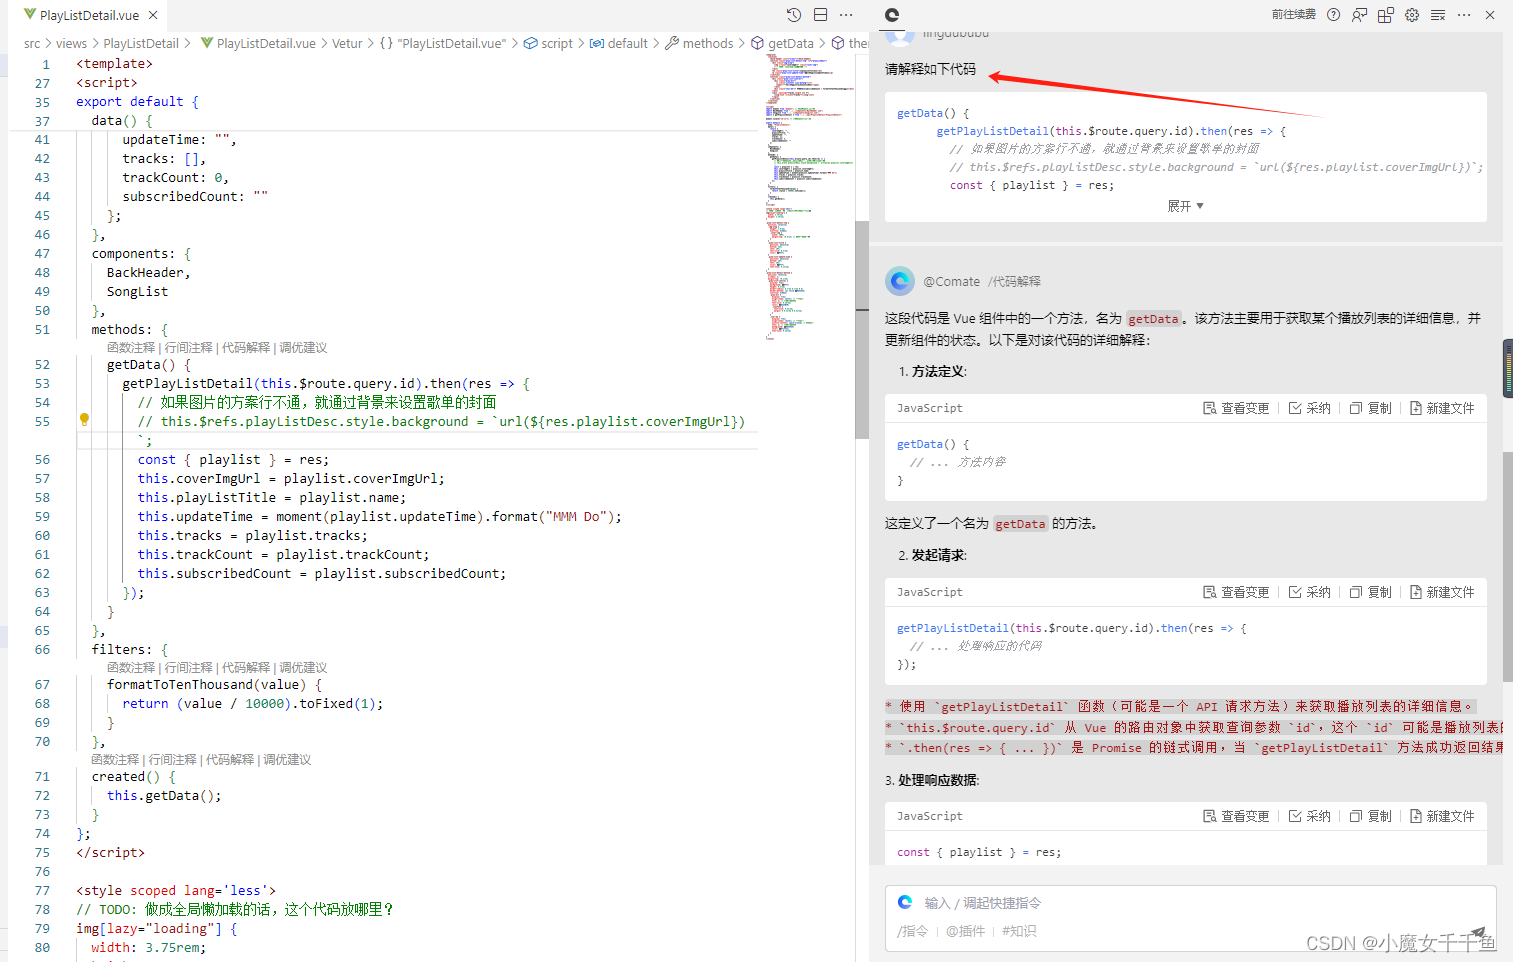
Task: Click the script breadcrumb item
Action: (548, 43)
